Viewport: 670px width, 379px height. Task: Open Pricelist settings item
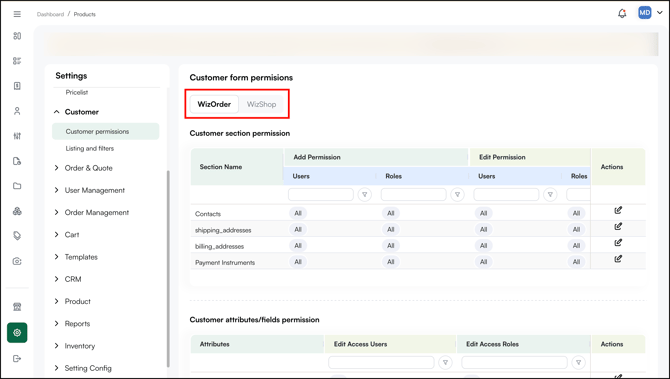point(77,92)
